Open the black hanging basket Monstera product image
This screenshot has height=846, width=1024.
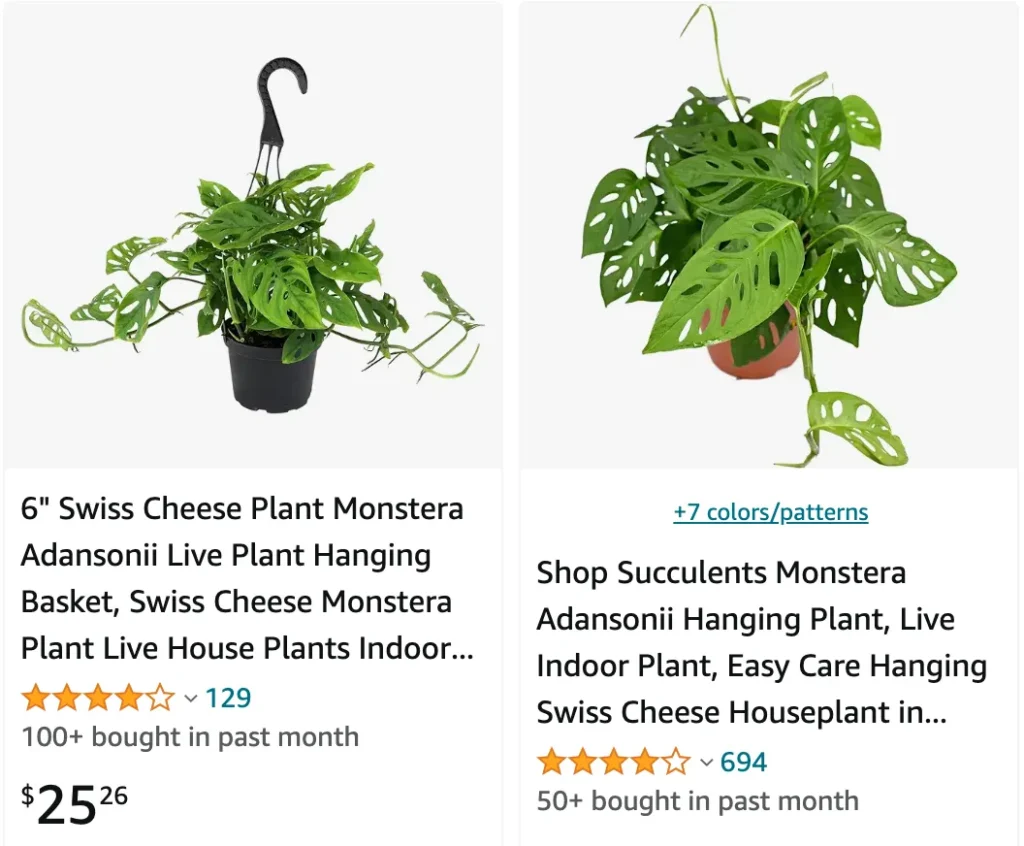(x=253, y=235)
